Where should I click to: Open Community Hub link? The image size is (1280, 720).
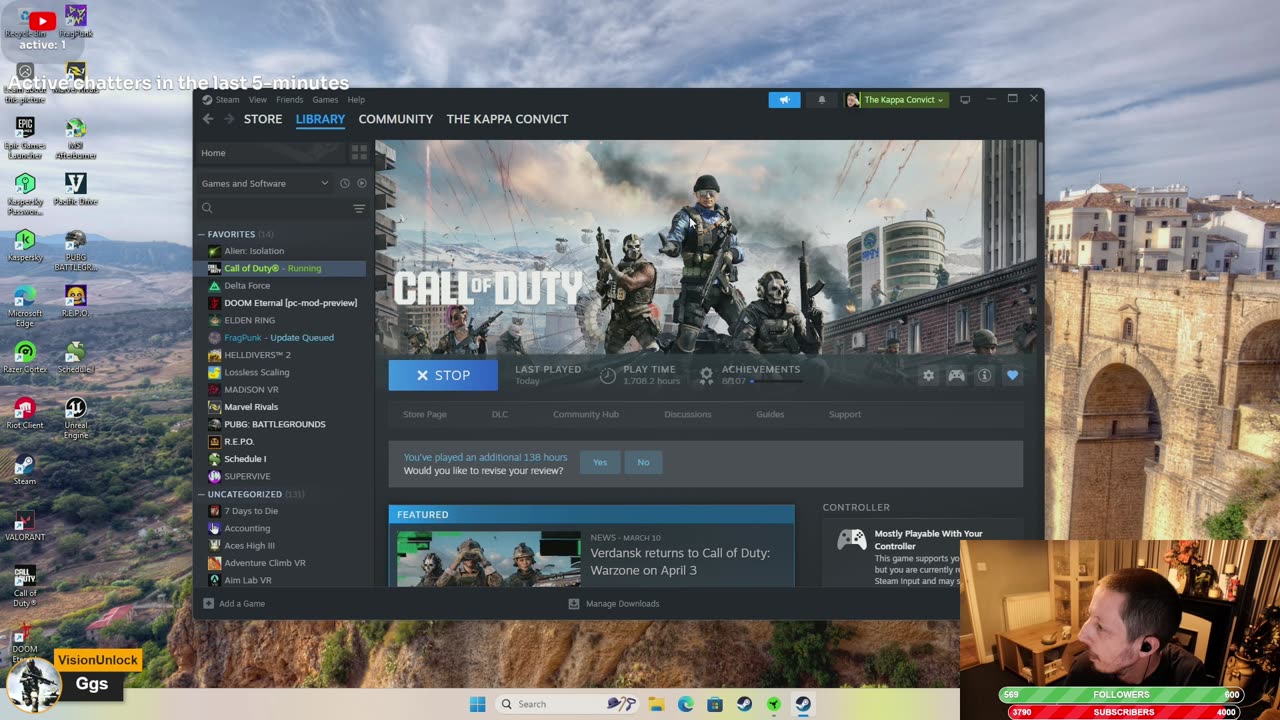click(586, 414)
